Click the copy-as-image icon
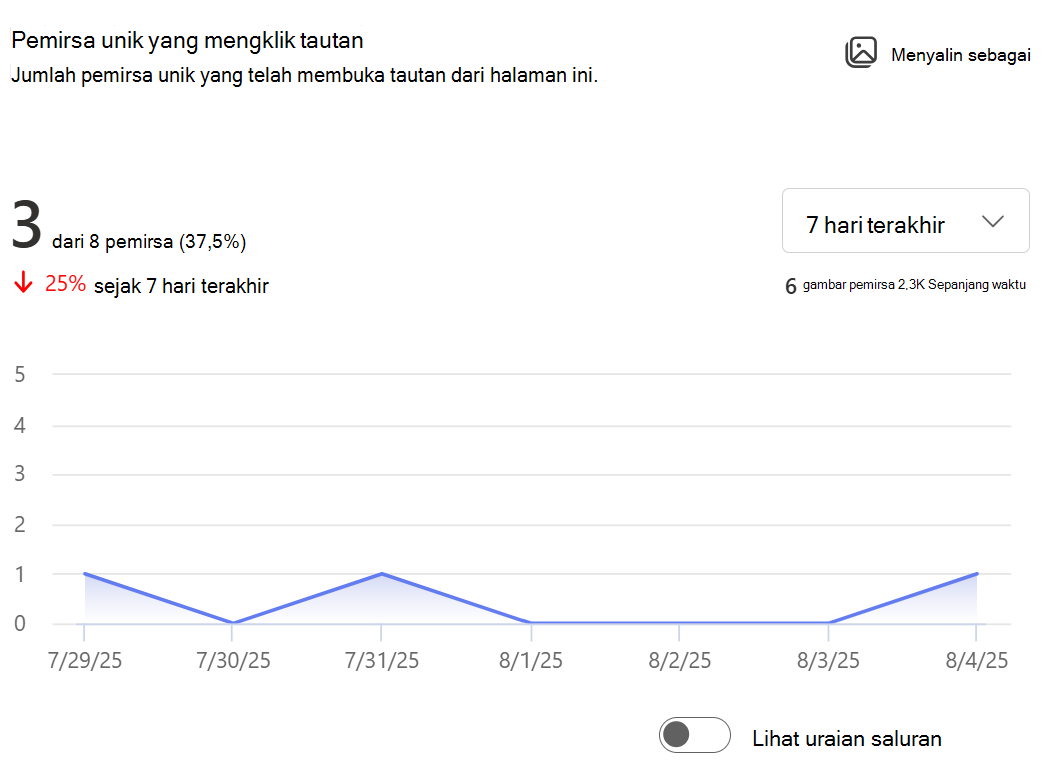This screenshot has height=760, width=1042. click(861, 52)
